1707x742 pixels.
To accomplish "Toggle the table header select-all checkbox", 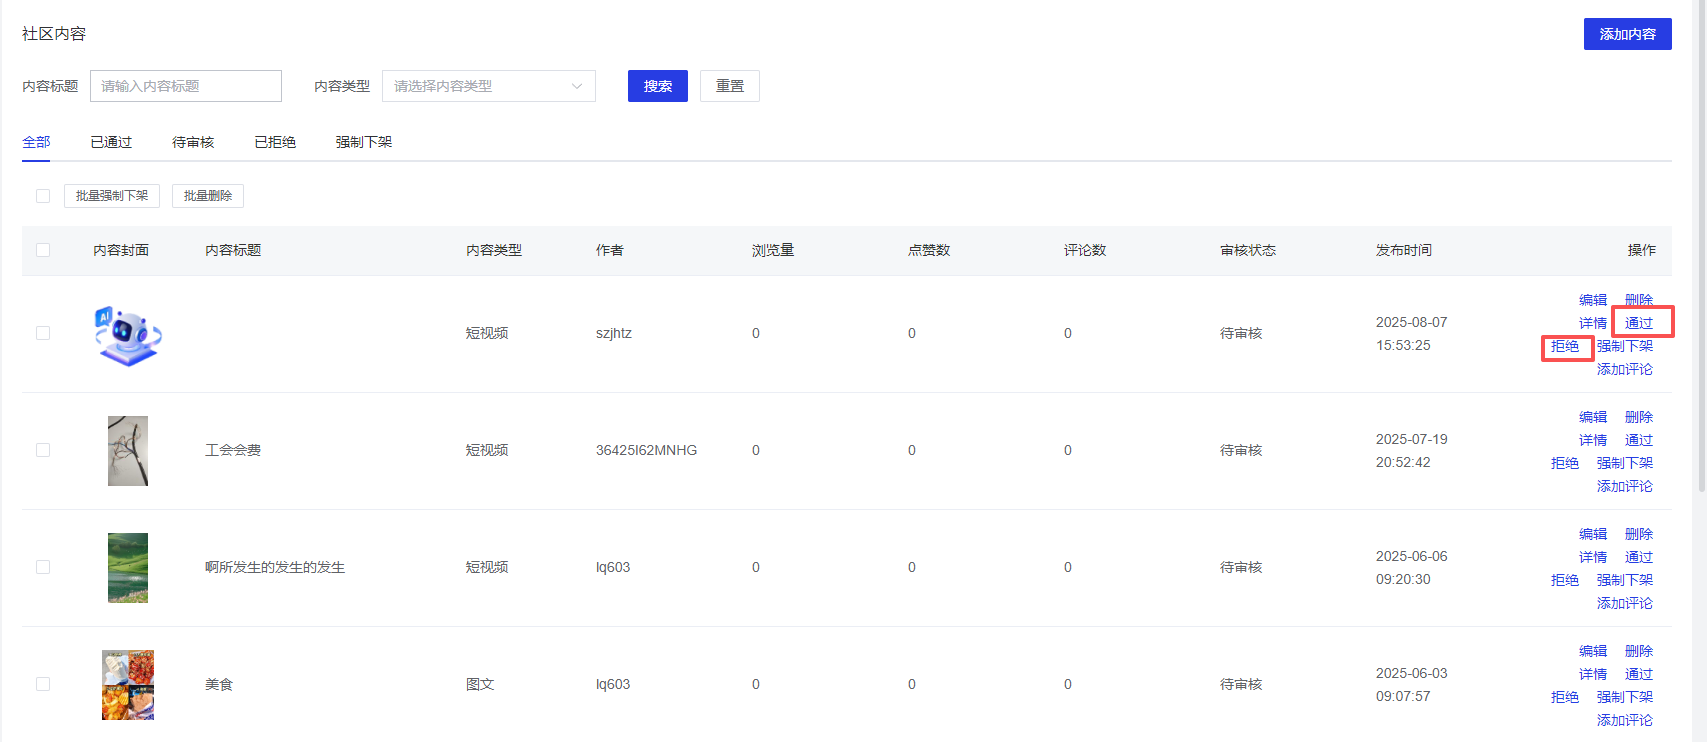I will point(43,250).
